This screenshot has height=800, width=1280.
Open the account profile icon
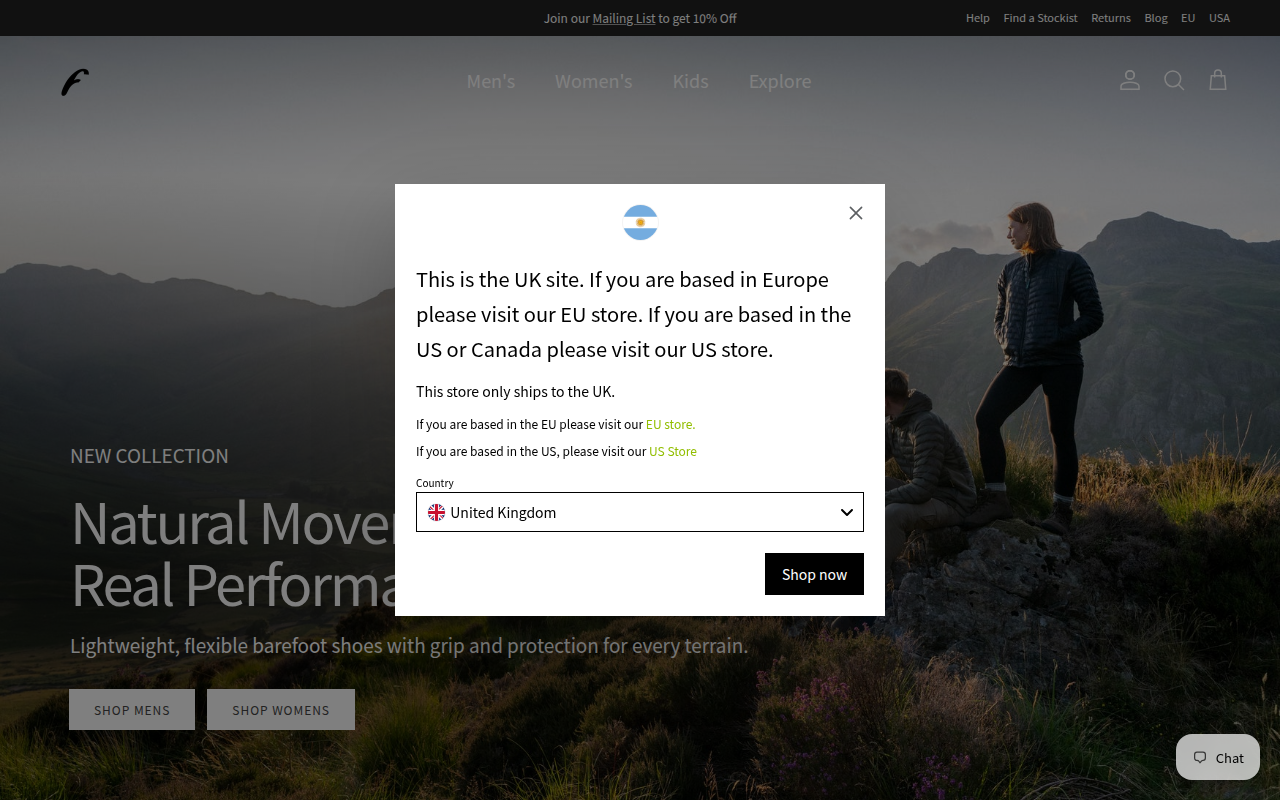point(1130,80)
